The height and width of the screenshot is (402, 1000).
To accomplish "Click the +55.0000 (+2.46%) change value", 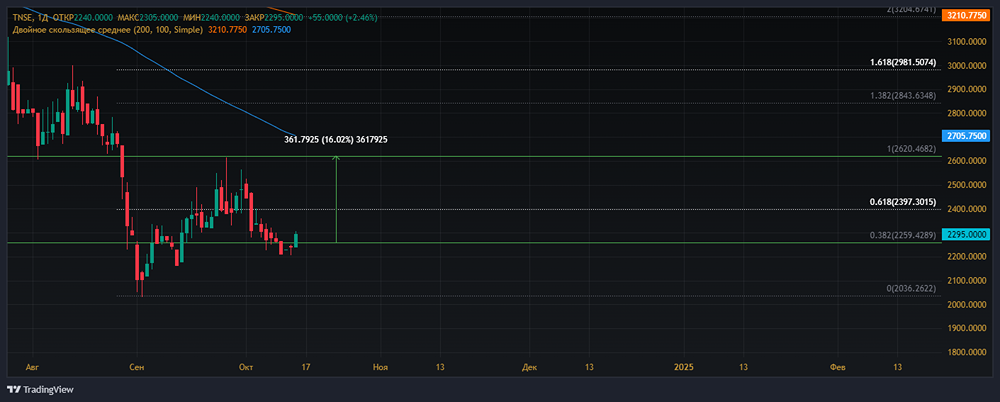I will pyautogui.click(x=342, y=18).
